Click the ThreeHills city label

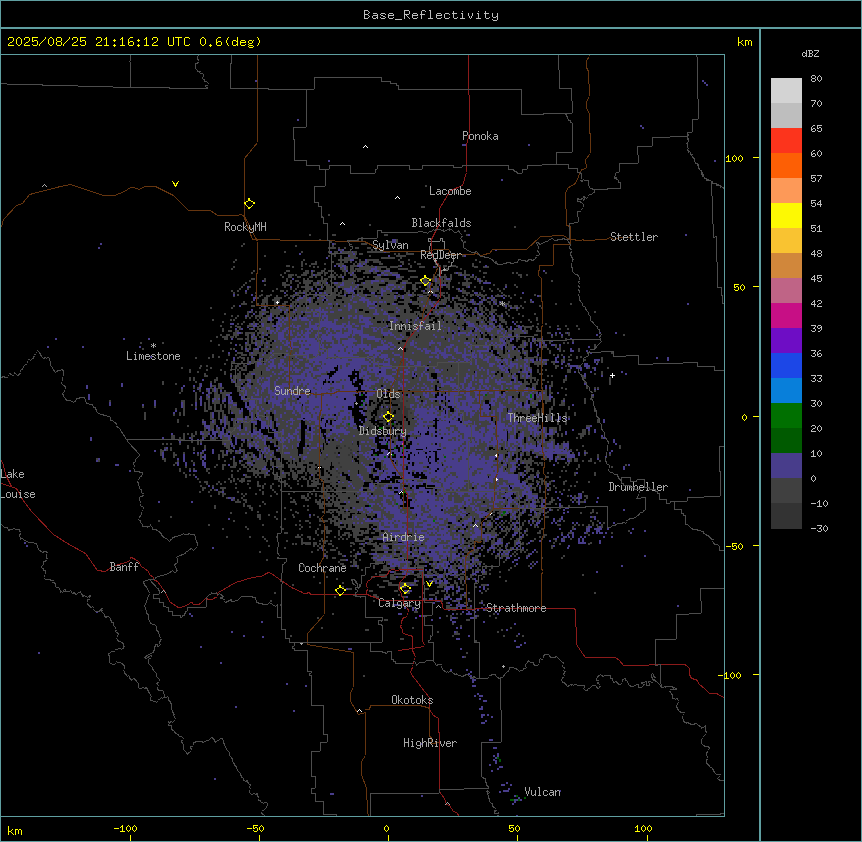pos(537,418)
